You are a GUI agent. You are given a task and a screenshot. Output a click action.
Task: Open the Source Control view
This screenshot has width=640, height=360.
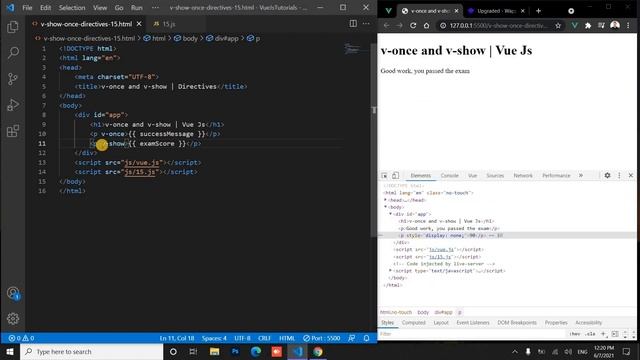13,79
